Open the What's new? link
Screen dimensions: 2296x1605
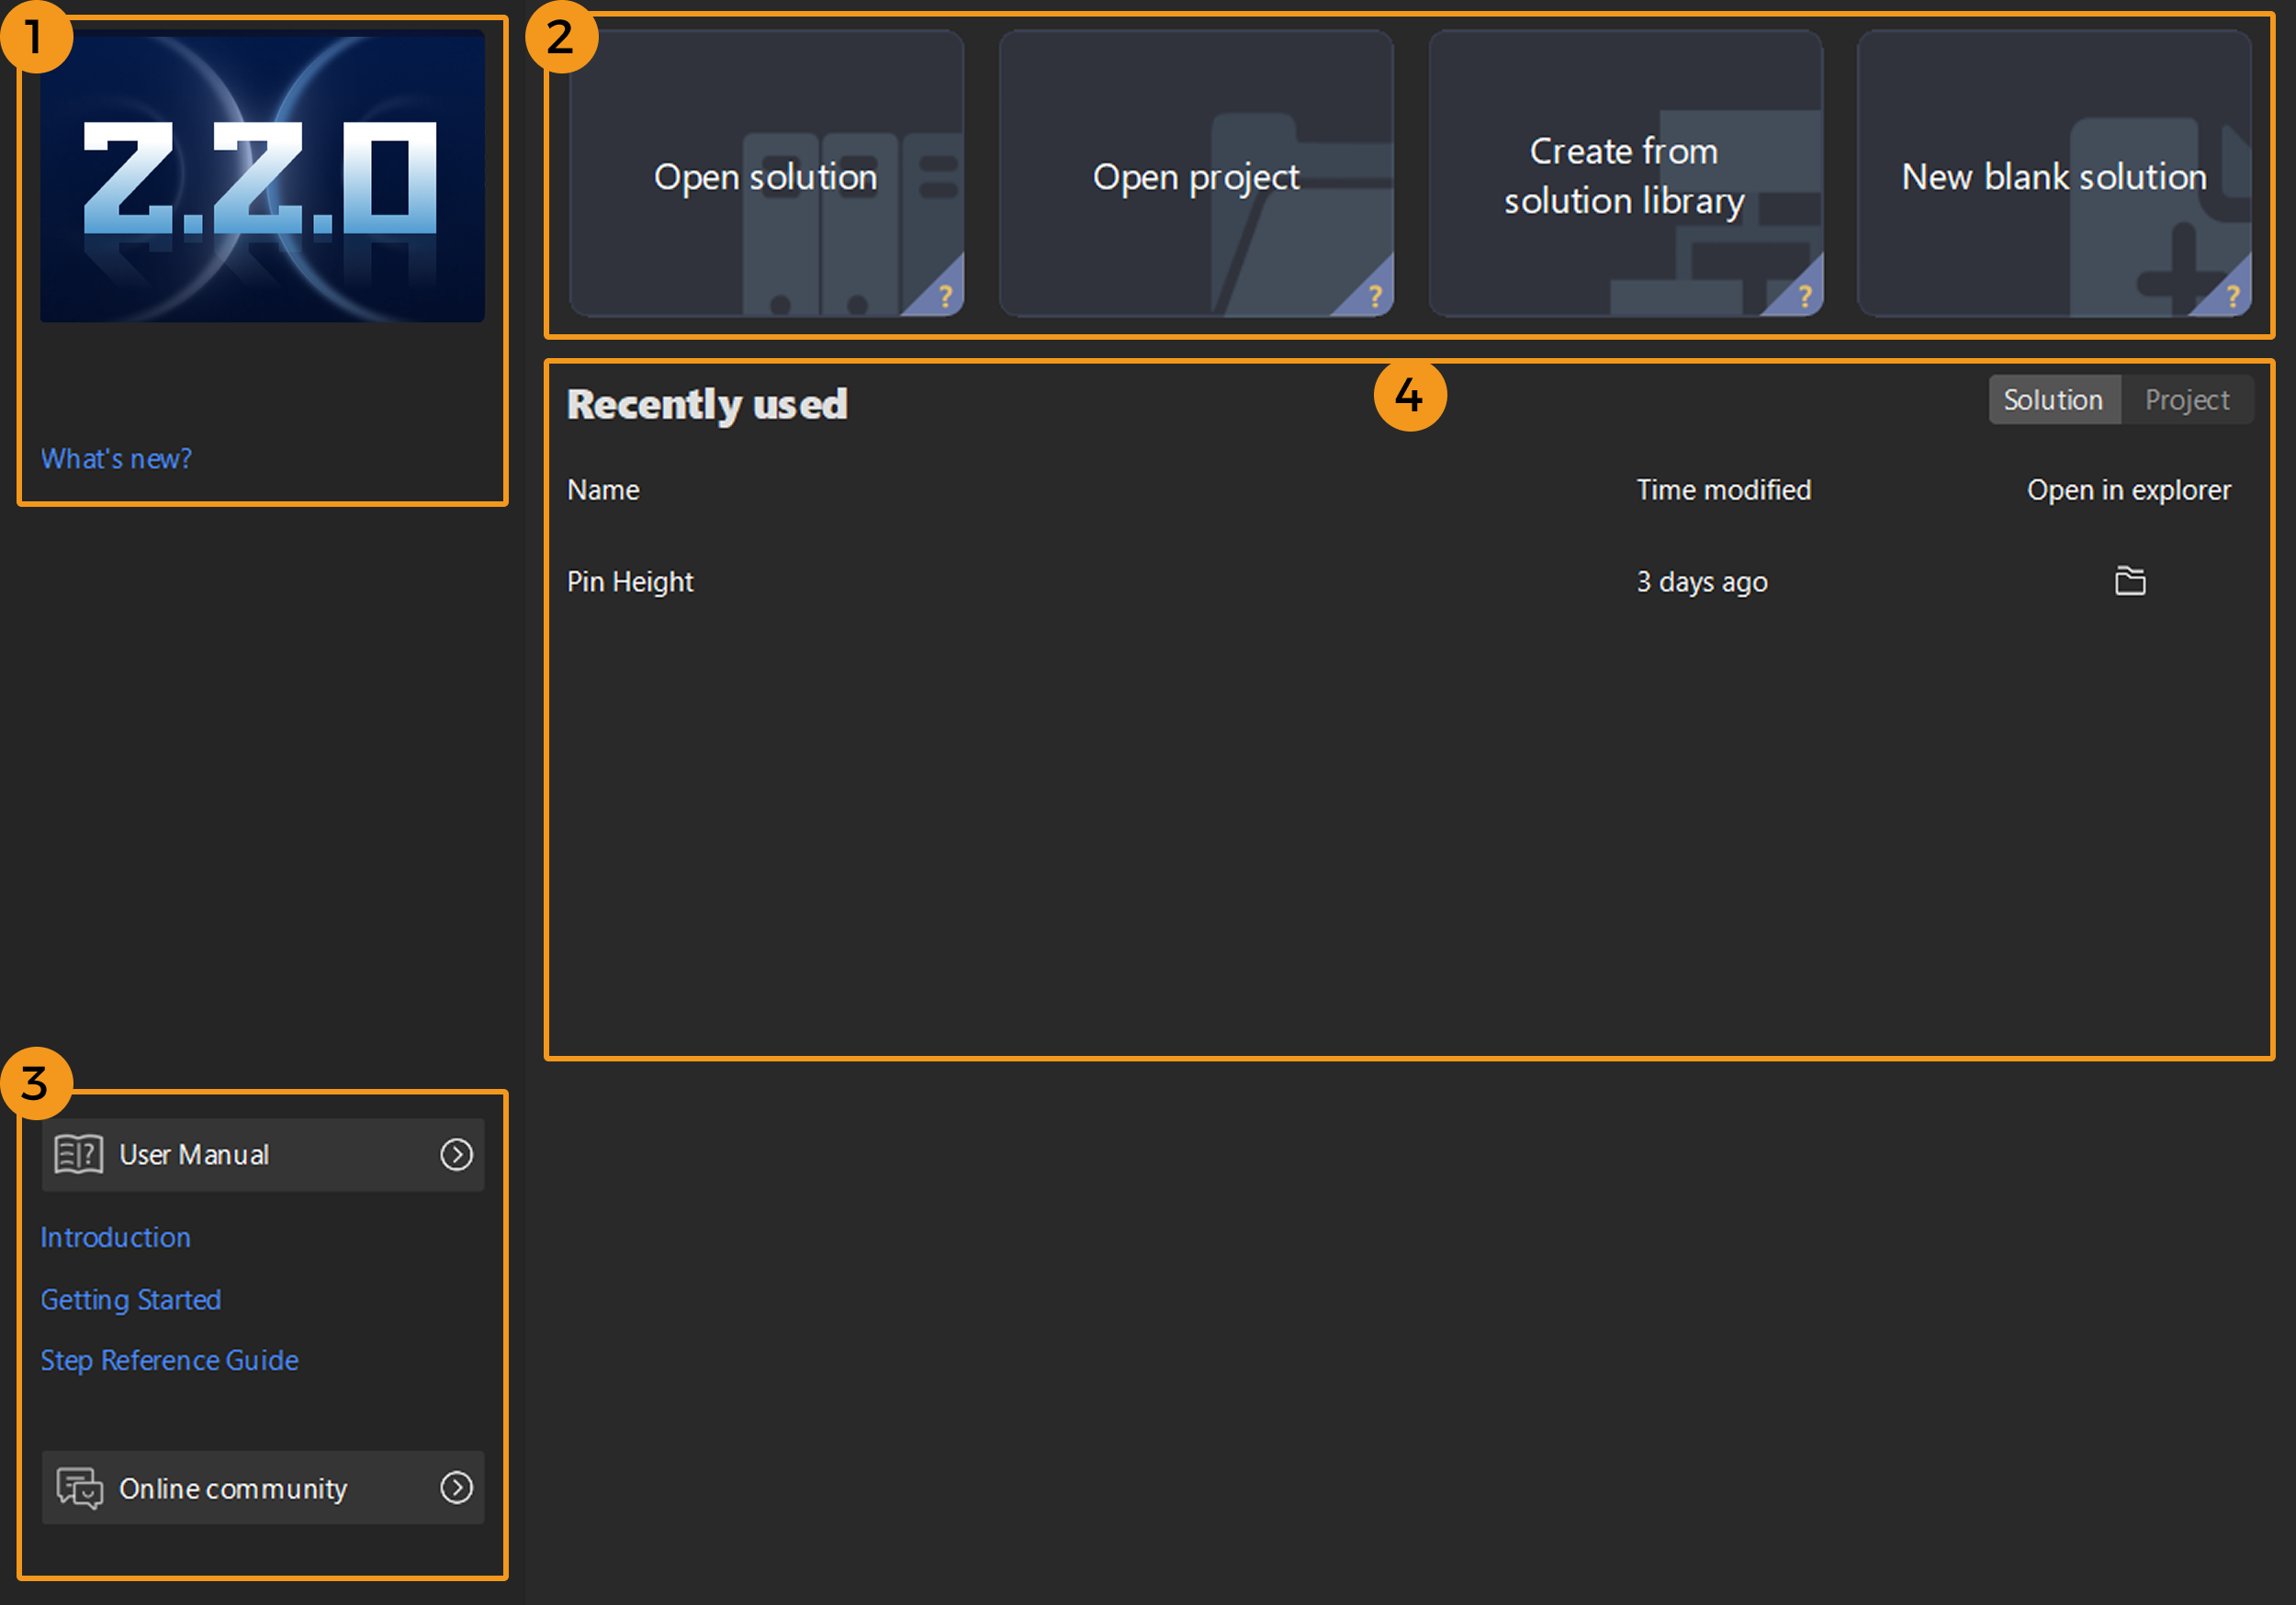(116, 459)
